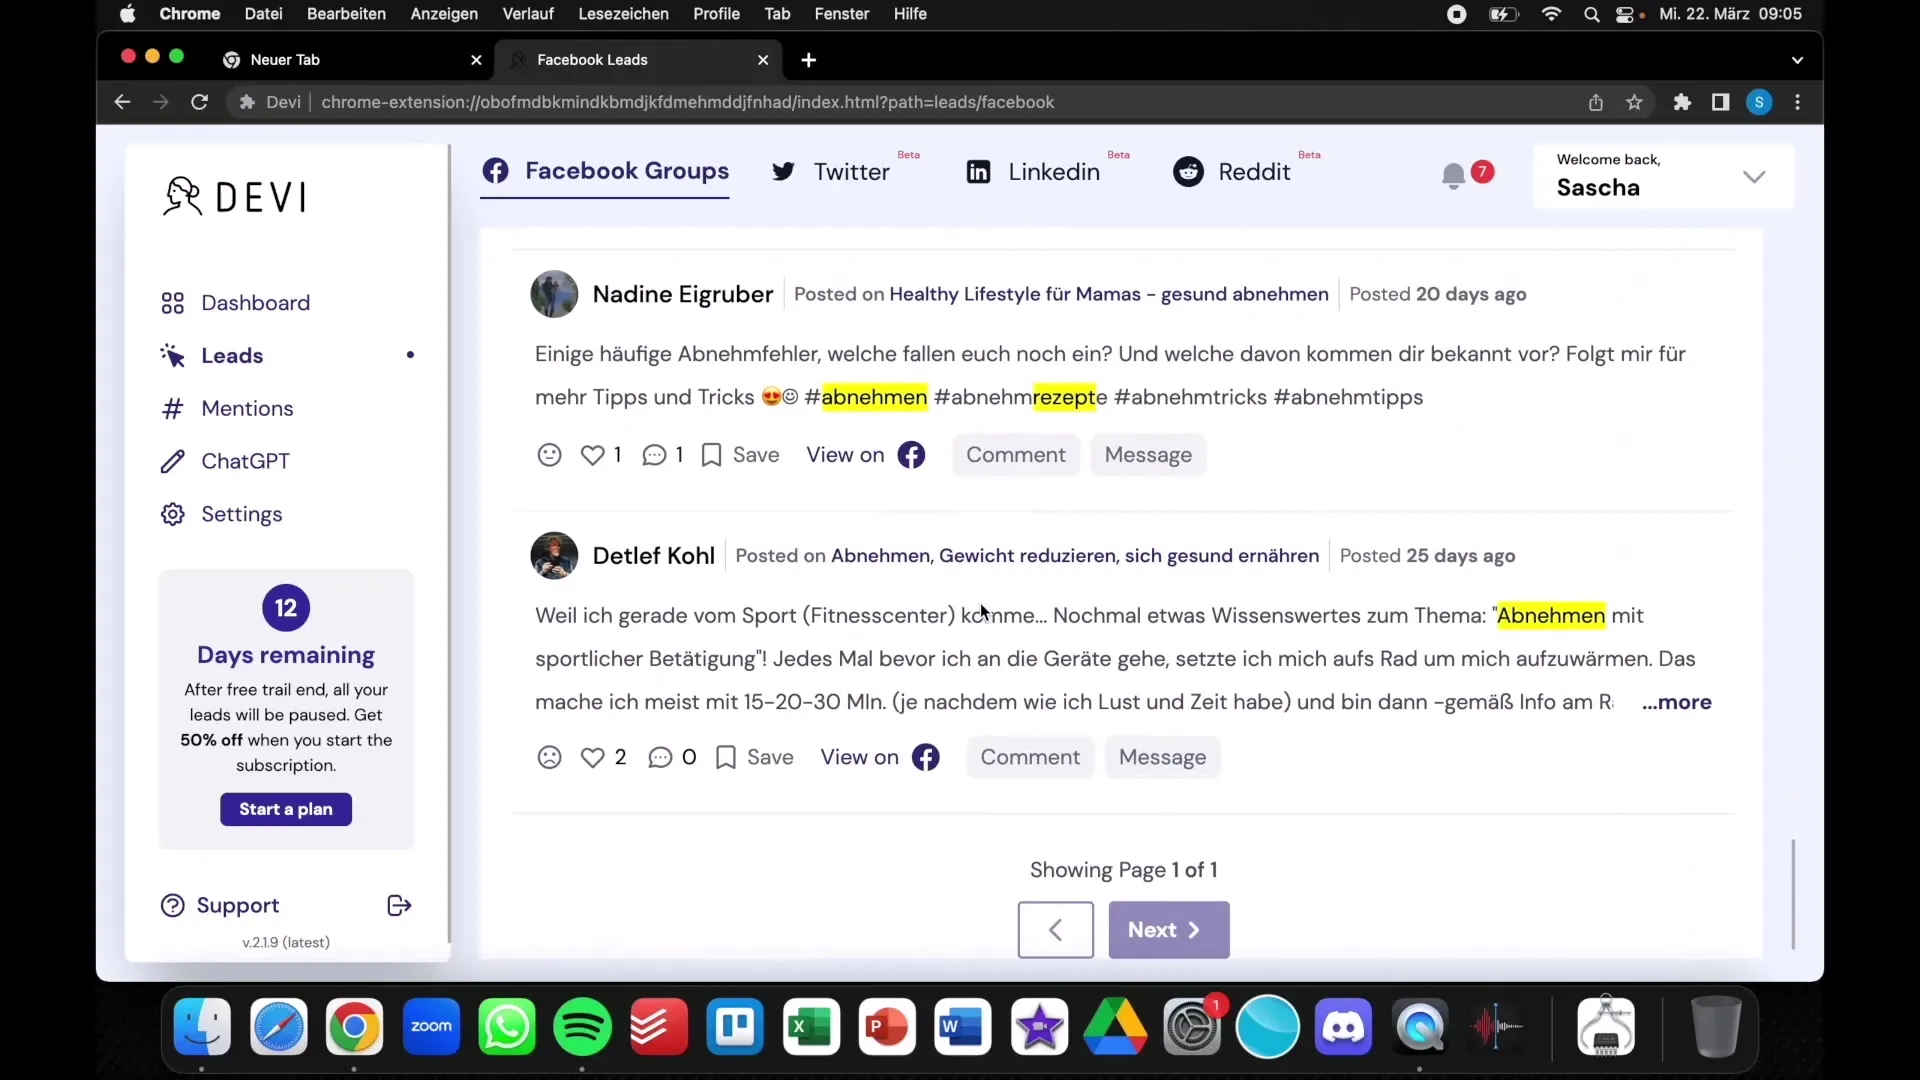
Task: Click the Dashboard navigation icon
Action: point(173,302)
